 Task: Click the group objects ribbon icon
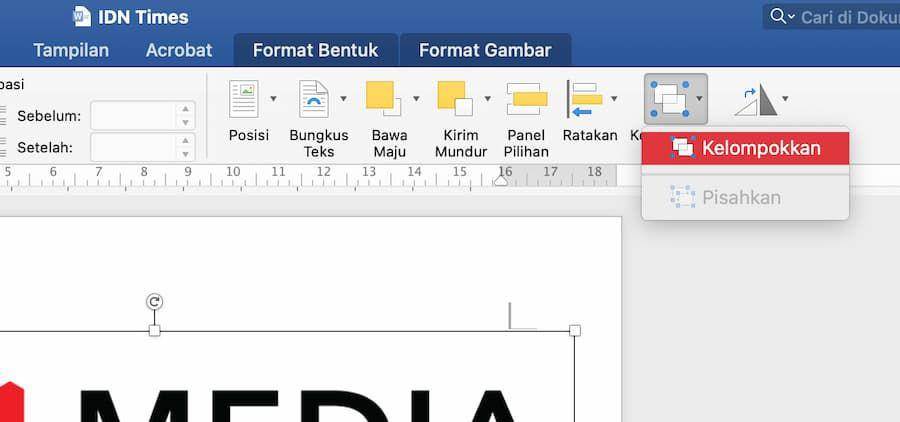[669, 99]
